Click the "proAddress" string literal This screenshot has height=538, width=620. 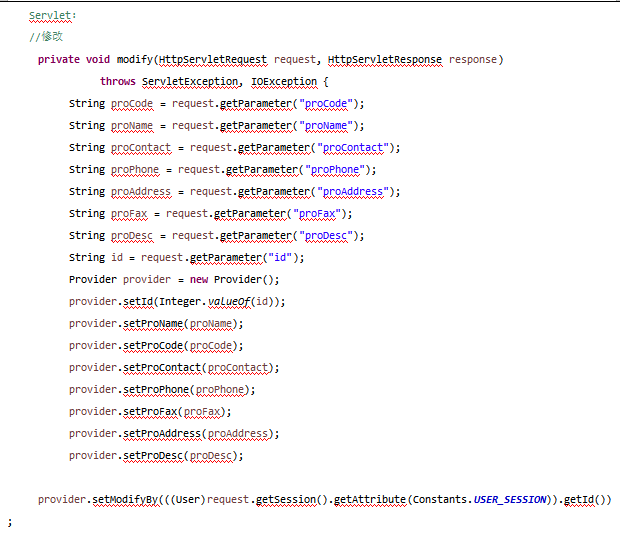click(353, 192)
